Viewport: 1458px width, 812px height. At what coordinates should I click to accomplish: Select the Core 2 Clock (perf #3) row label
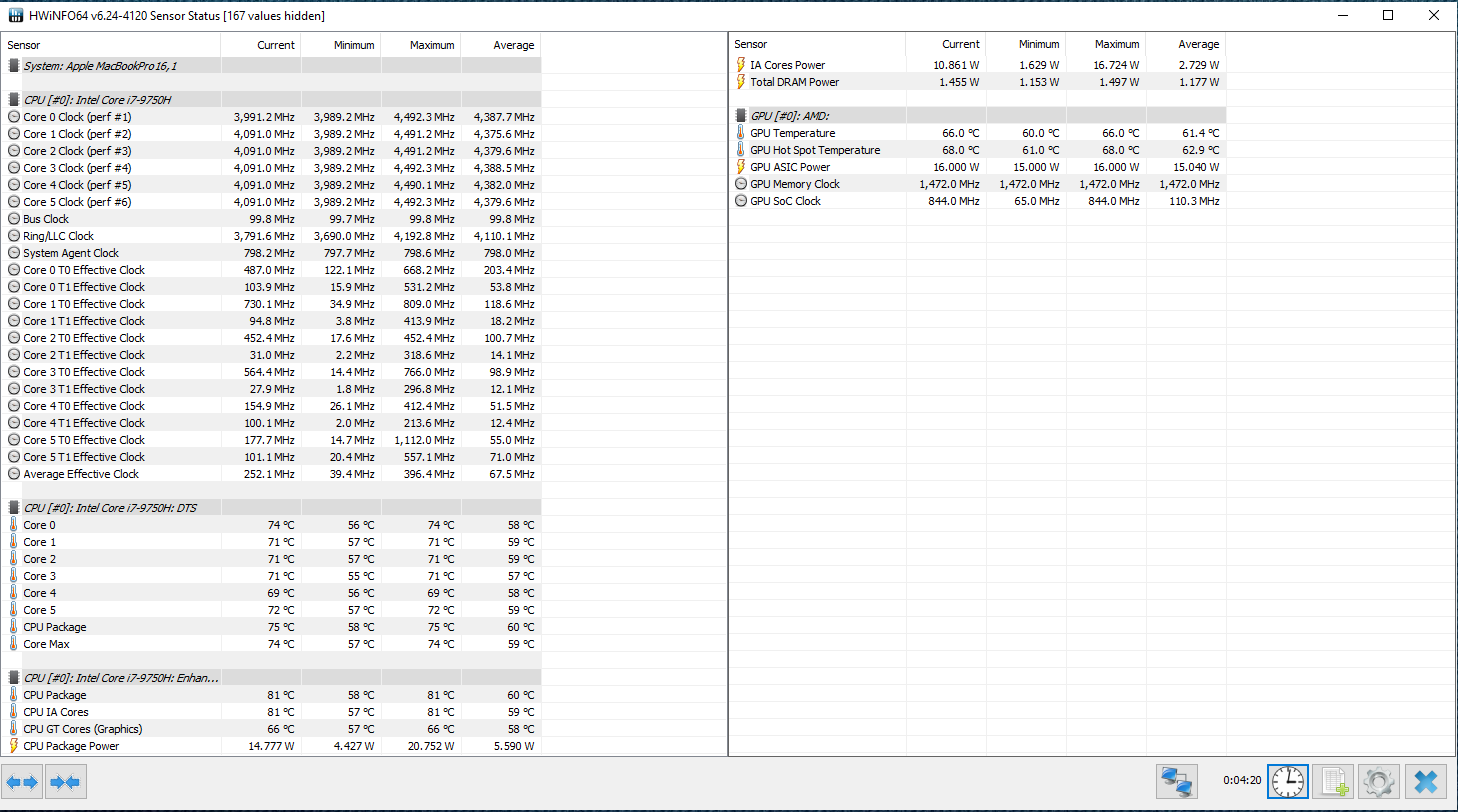point(77,151)
